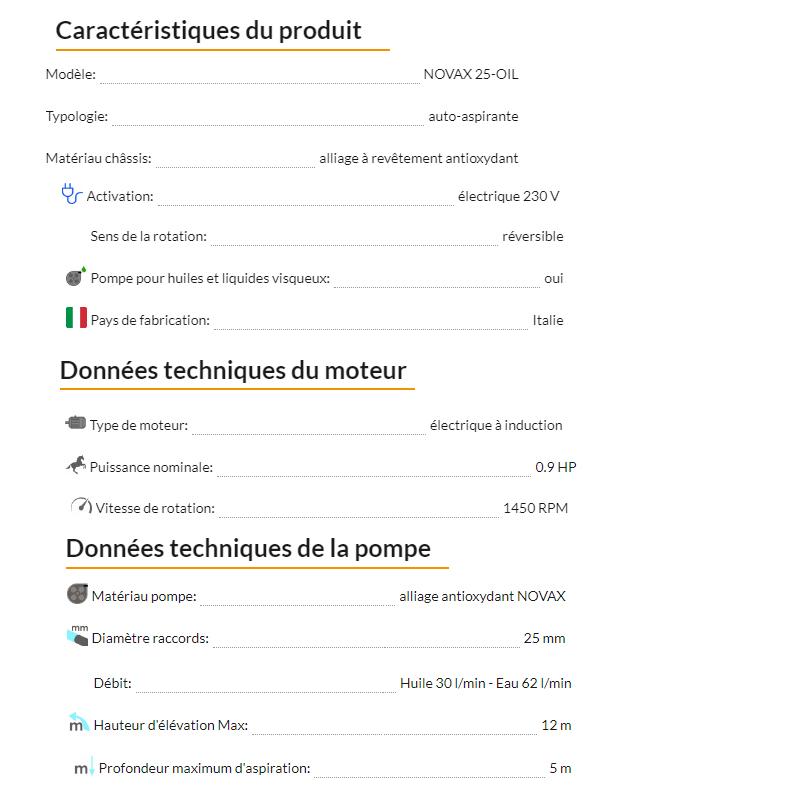The height and width of the screenshot is (800, 800).
Task: Click the oil pump icon next to Pompe pour huiles
Action: (x=76, y=277)
